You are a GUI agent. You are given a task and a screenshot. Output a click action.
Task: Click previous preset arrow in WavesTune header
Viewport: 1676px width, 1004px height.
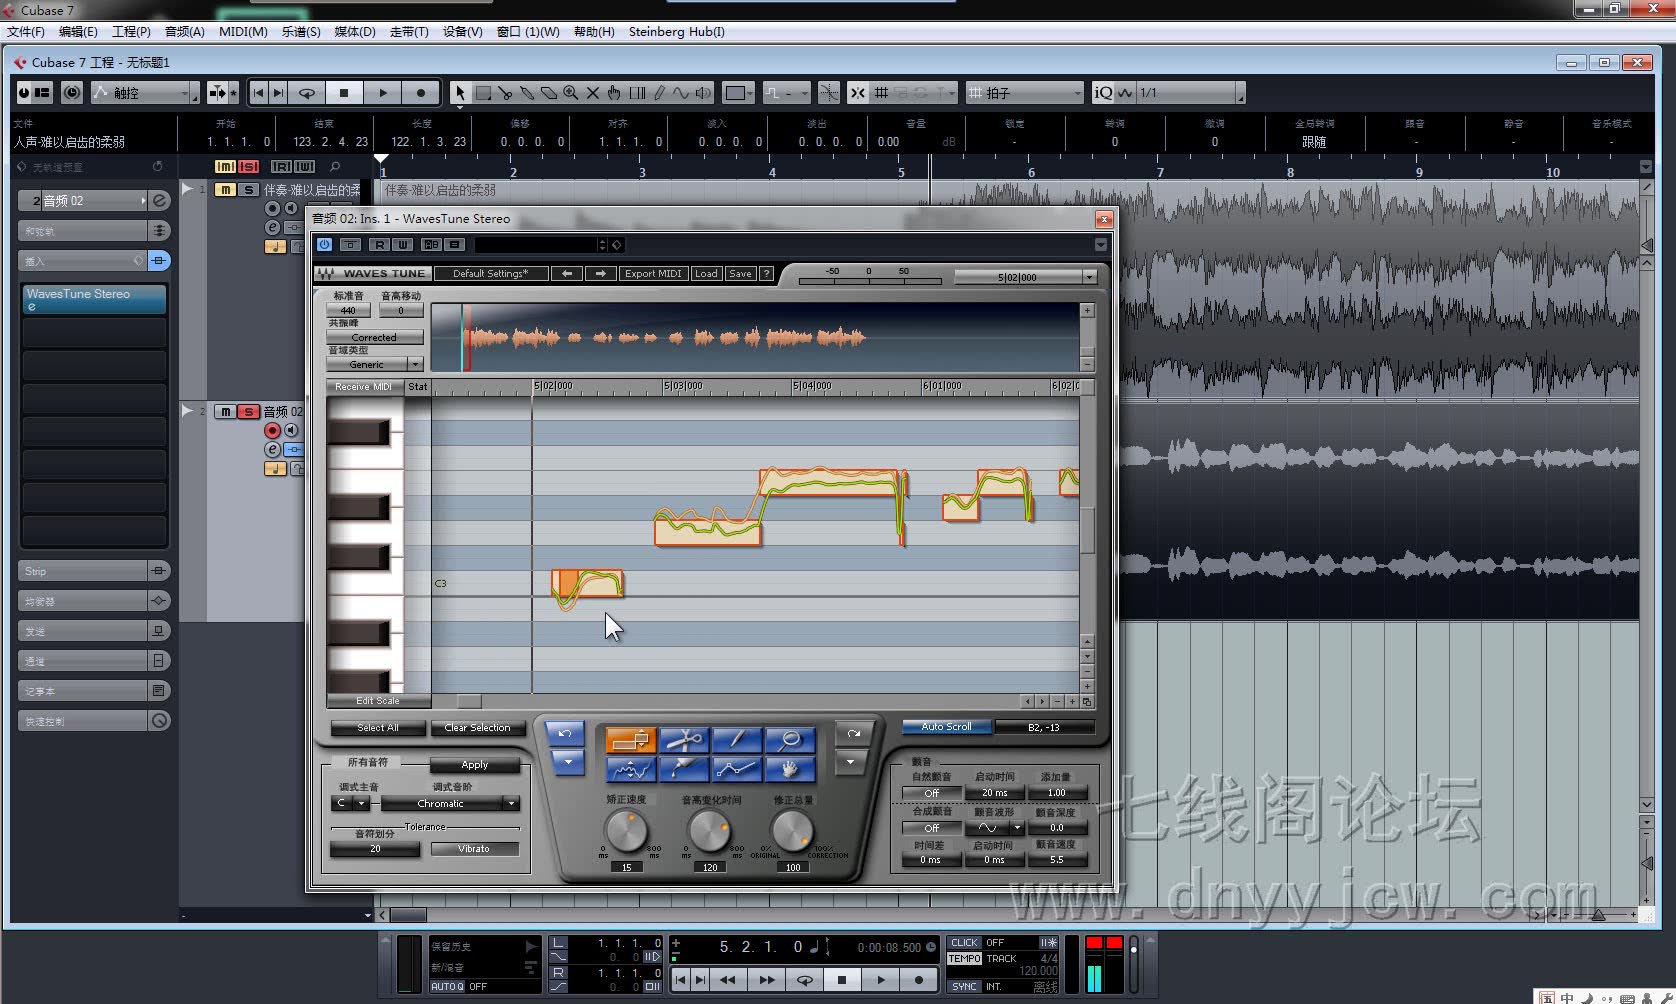coord(567,273)
